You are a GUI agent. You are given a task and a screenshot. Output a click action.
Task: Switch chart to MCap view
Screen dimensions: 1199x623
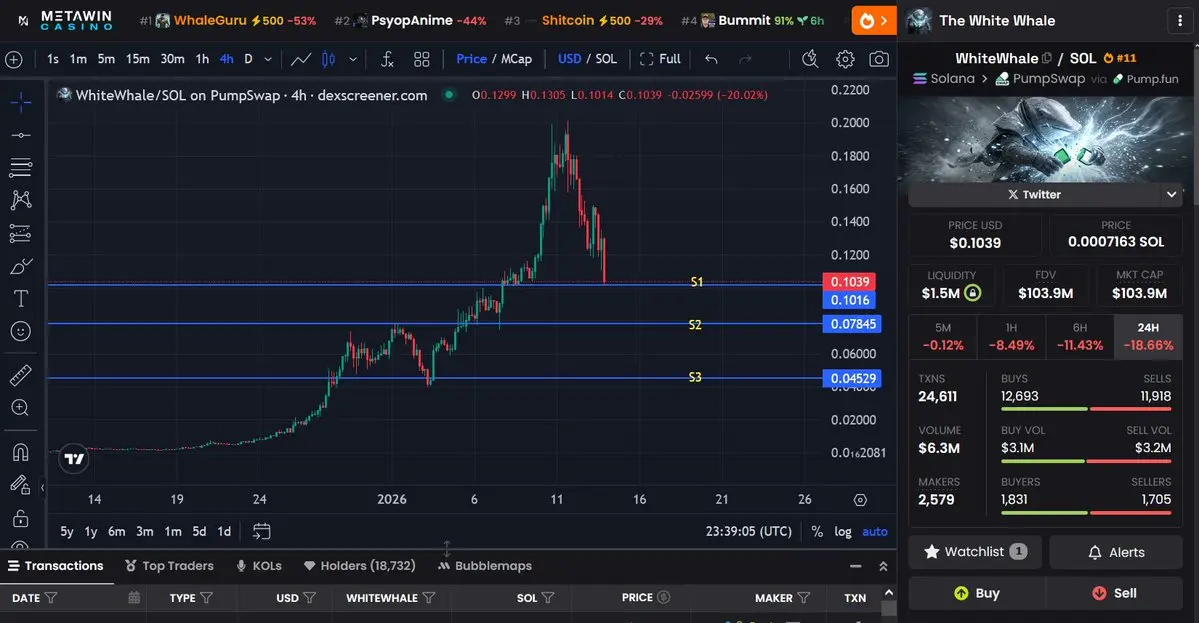coord(517,59)
